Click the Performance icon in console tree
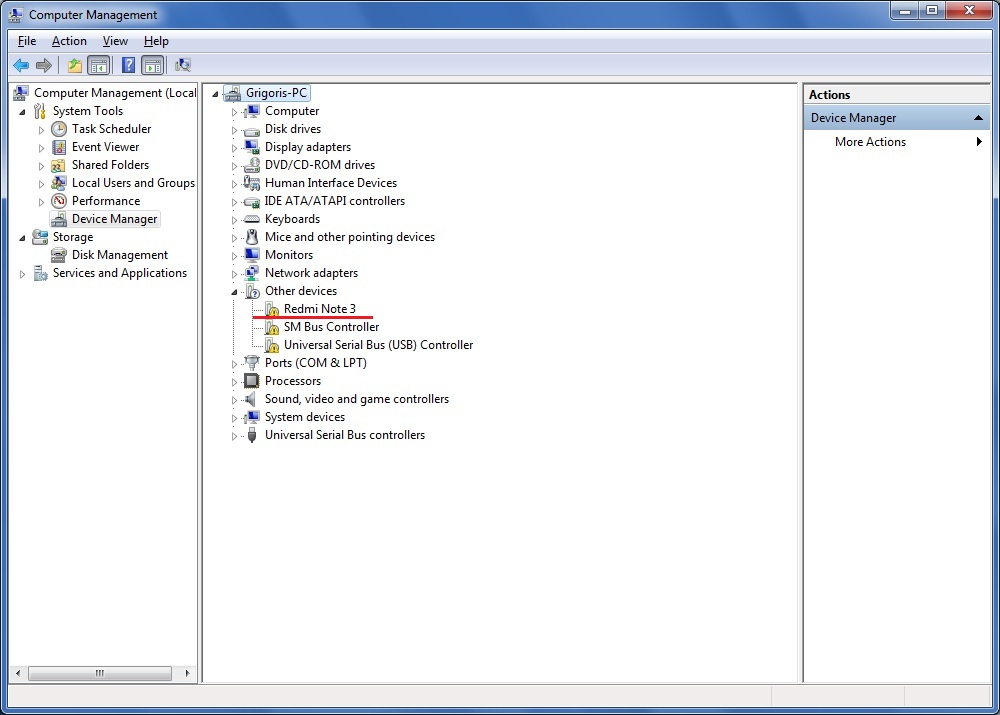Viewport: 1000px width, 715px height. tap(59, 201)
